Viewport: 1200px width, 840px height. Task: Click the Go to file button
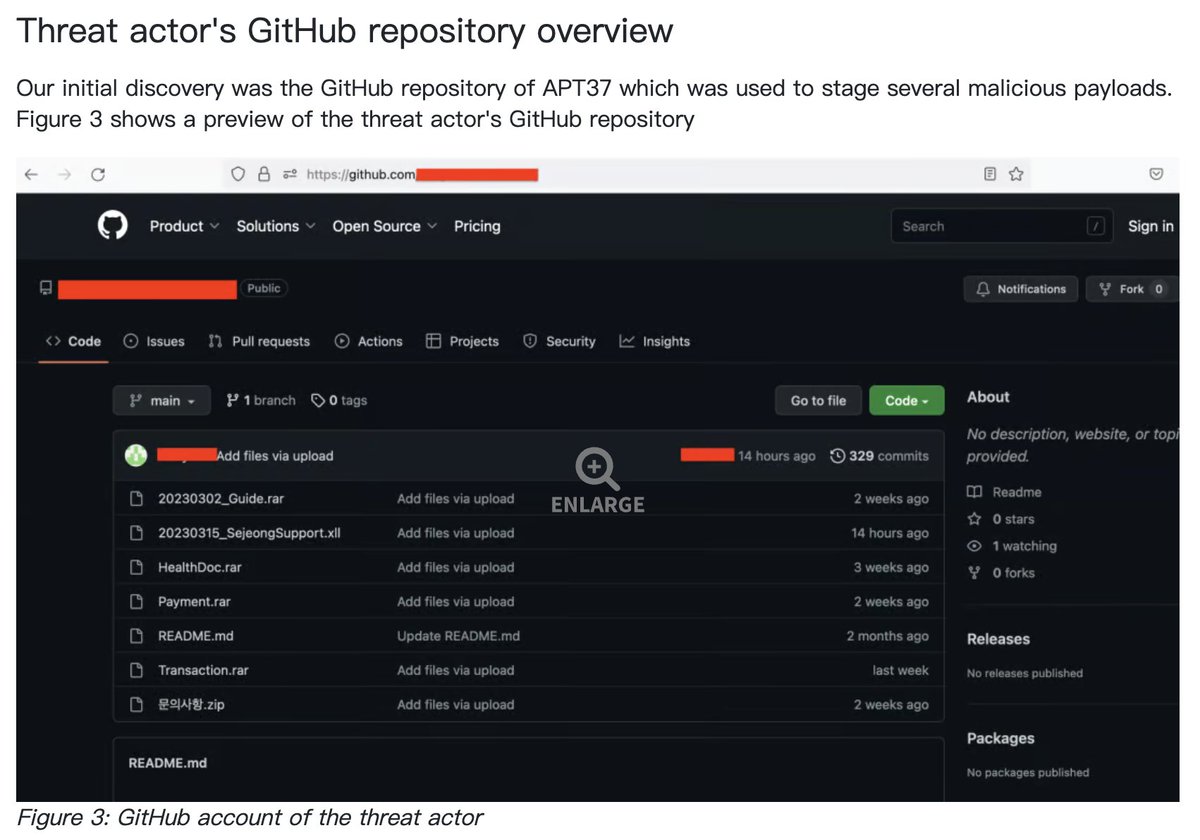[818, 400]
